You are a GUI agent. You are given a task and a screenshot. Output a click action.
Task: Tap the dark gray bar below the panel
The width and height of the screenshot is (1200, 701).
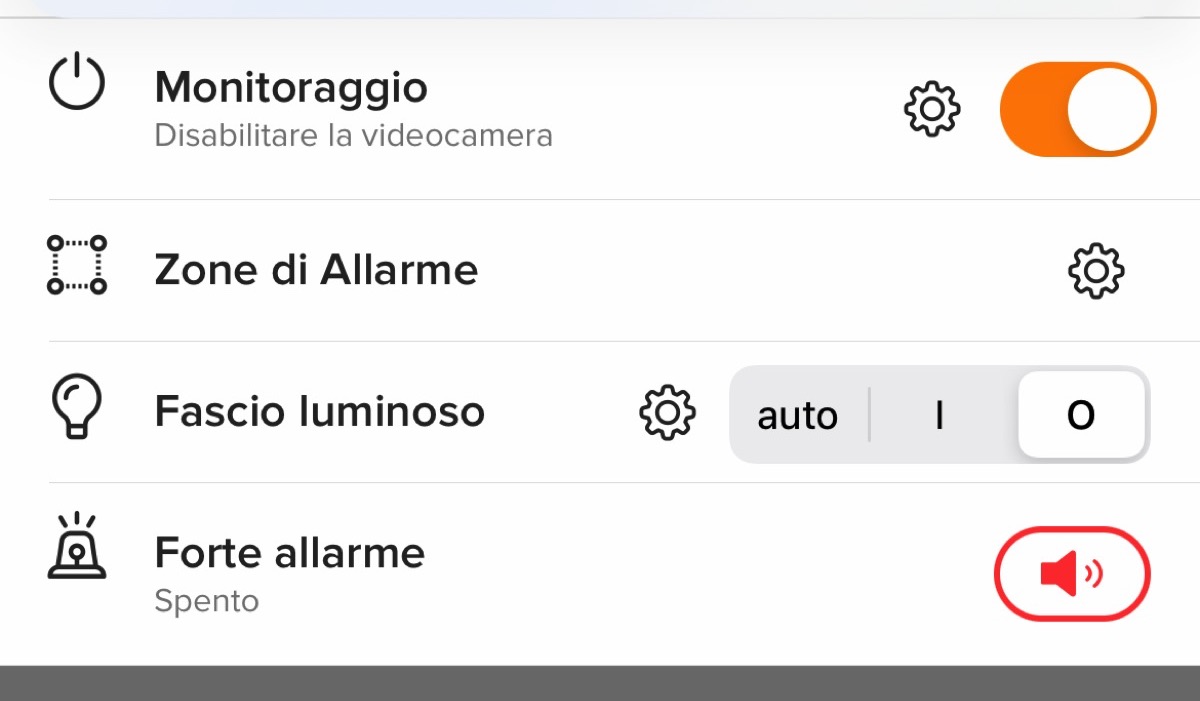point(600,684)
